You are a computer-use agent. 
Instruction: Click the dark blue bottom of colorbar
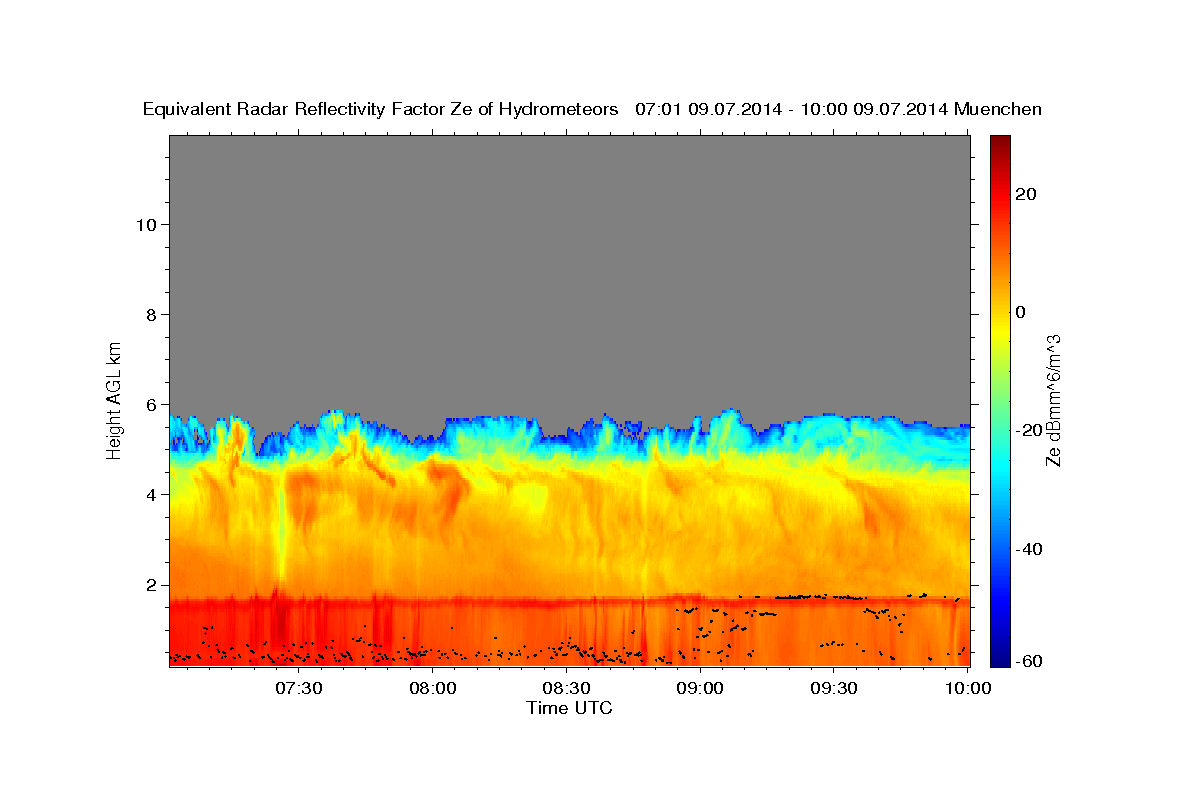pyautogui.click(x=1000, y=659)
